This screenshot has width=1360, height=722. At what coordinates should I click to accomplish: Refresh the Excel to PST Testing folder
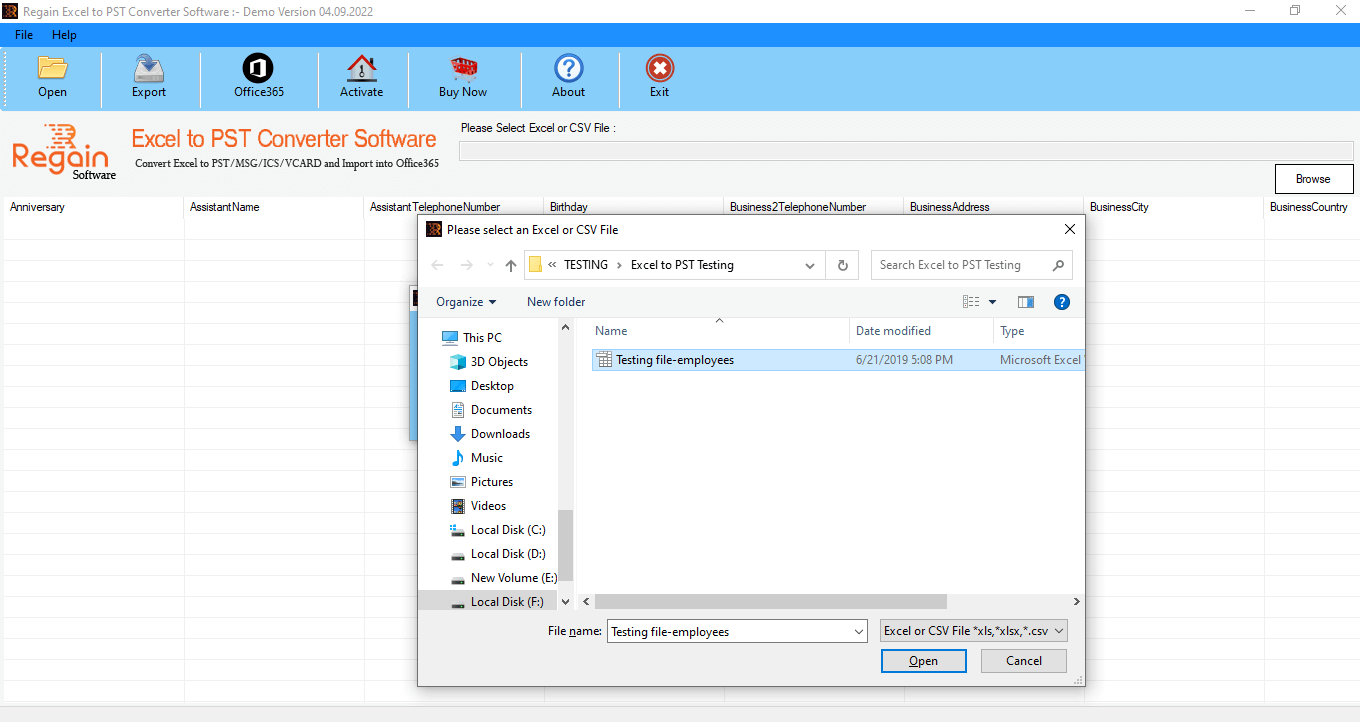click(x=842, y=264)
